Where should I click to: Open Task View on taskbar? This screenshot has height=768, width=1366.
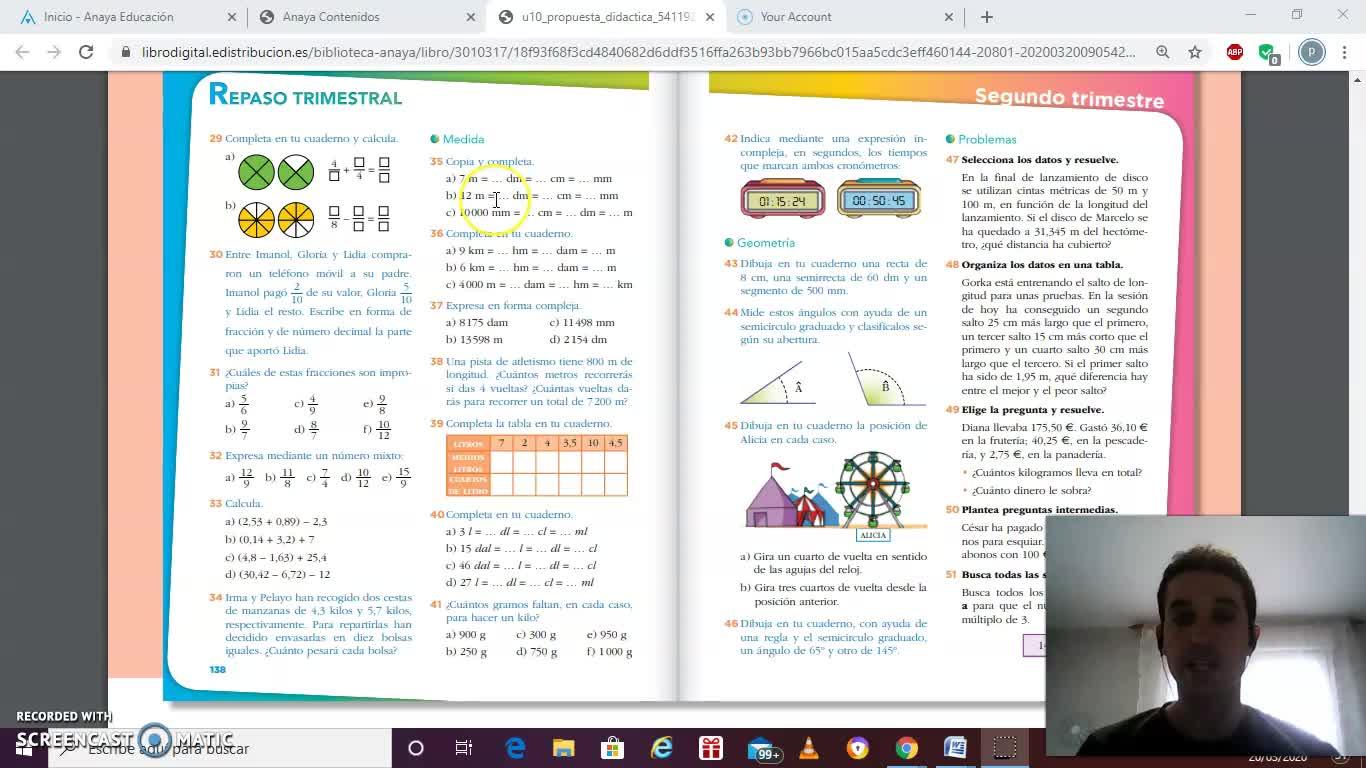coord(464,748)
